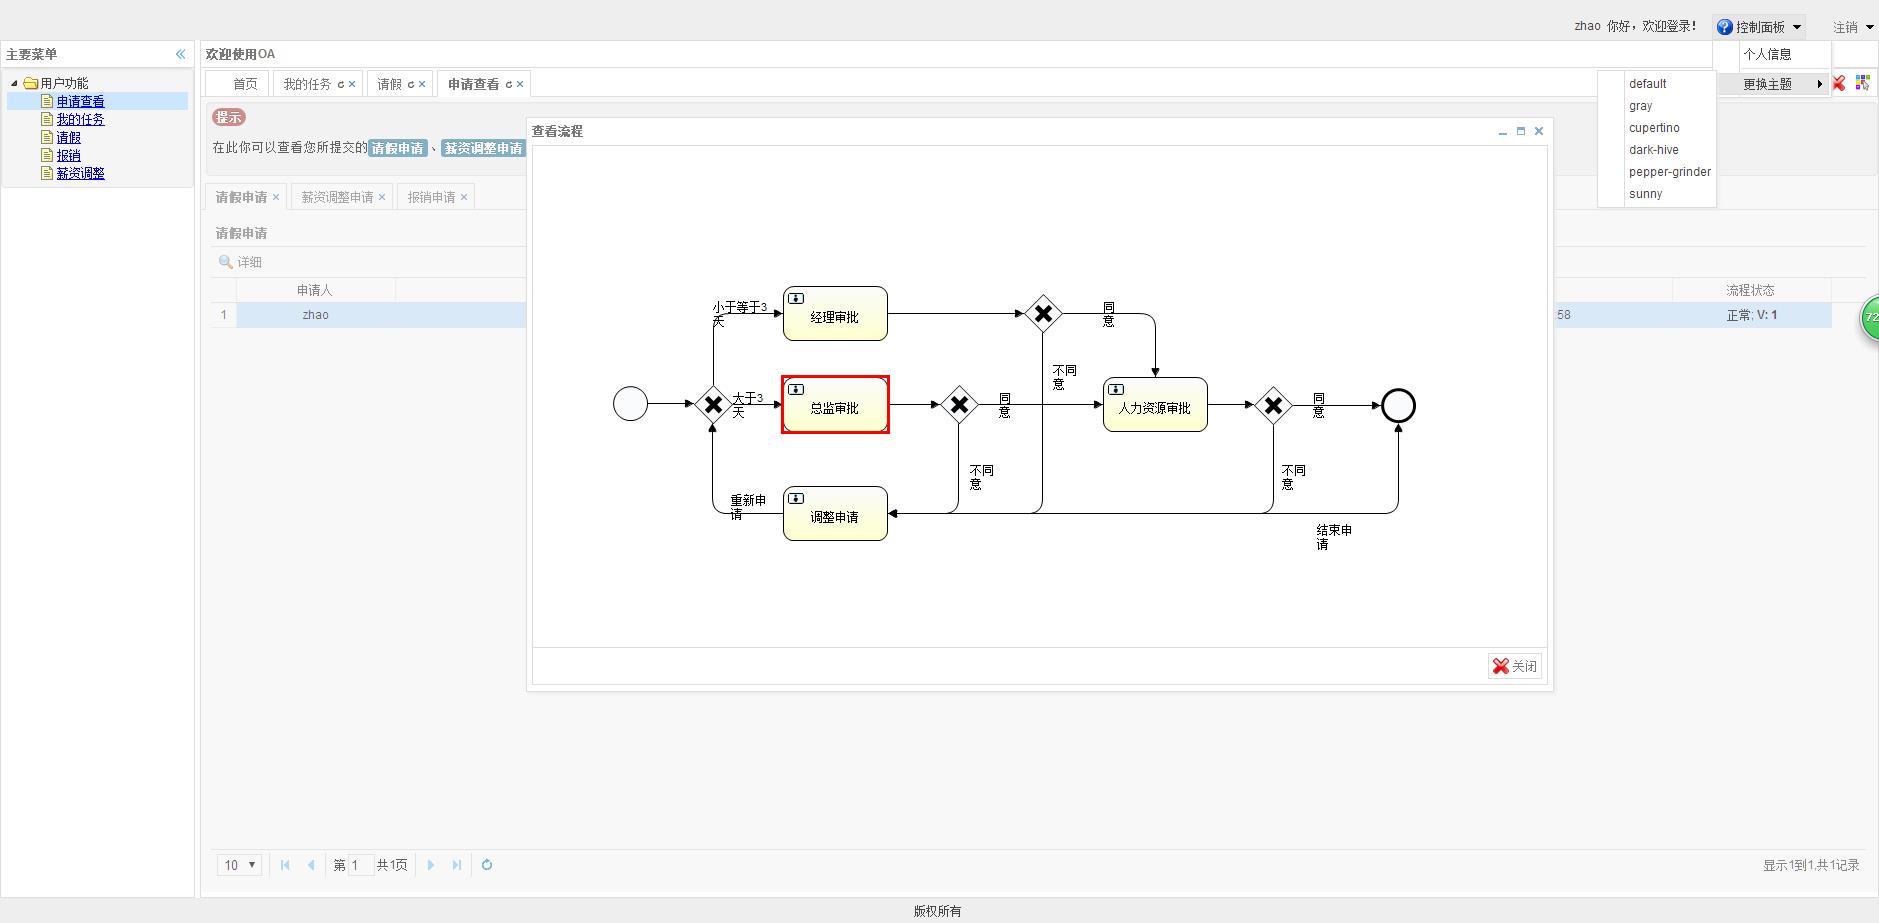Open the page size dropdown showing 10
The height and width of the screenshot is (923, 1879).
240,865
